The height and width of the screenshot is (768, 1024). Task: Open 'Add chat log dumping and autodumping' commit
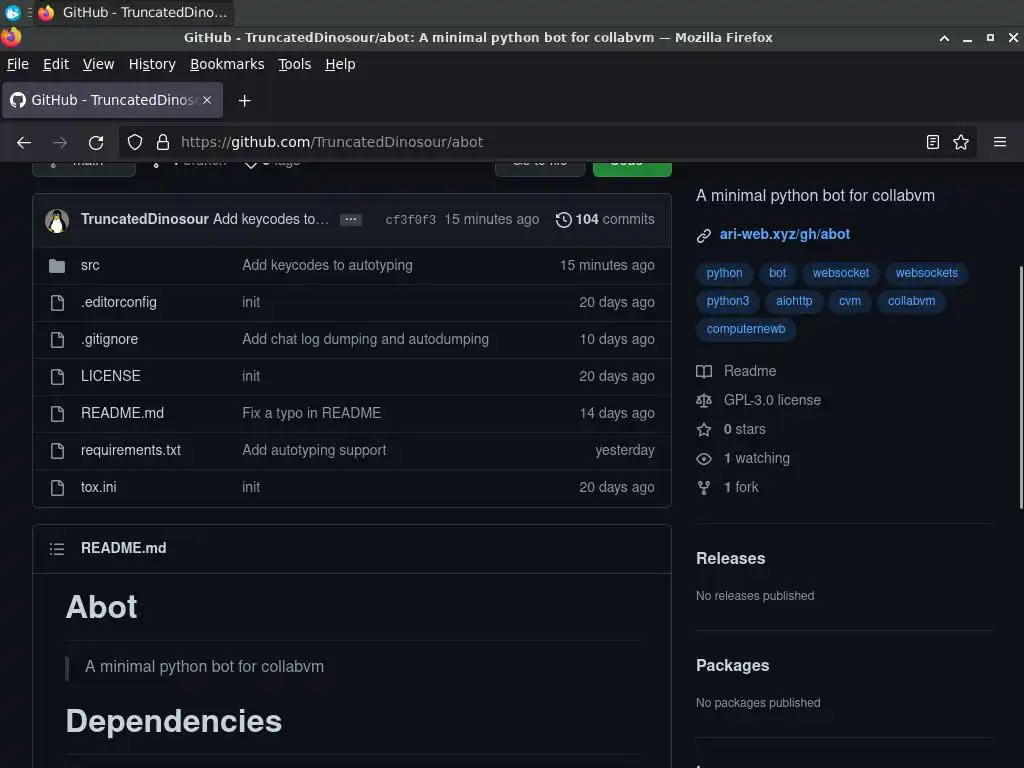click(365, 339)
